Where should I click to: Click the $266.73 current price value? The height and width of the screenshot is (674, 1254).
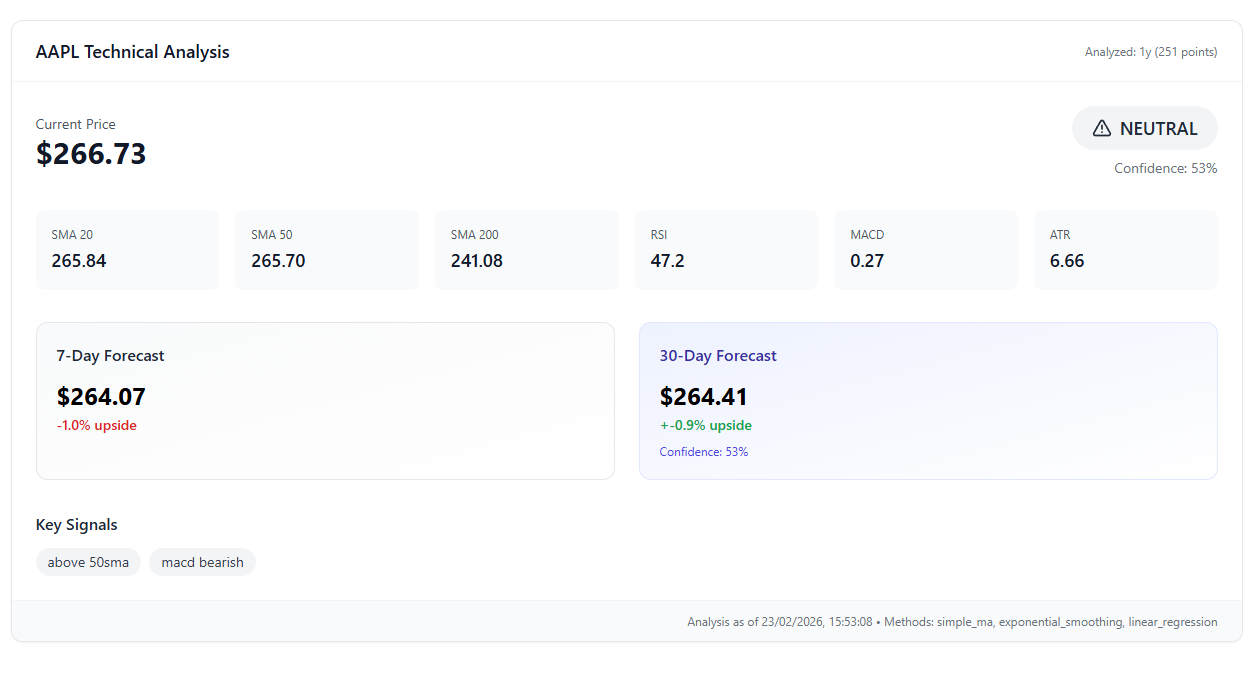click(91, 153)
